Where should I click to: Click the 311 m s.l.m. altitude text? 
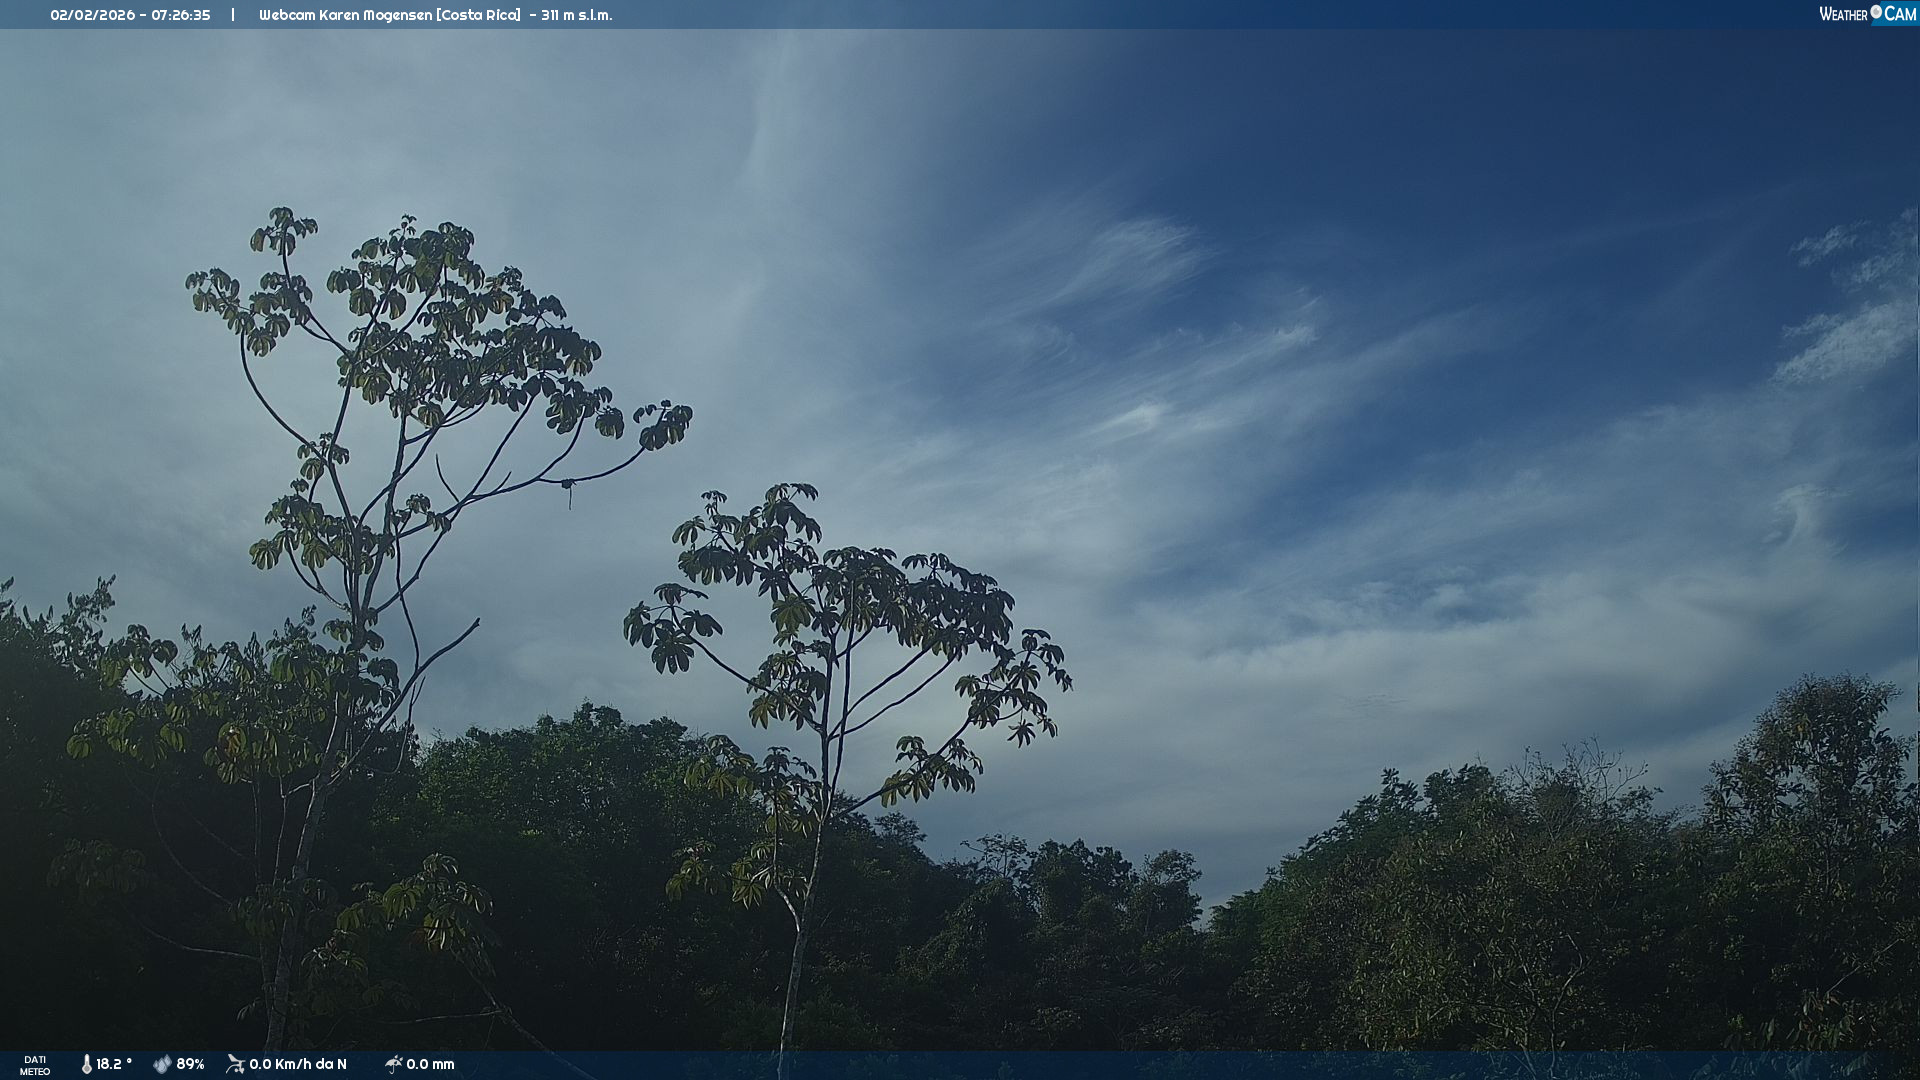577,15
